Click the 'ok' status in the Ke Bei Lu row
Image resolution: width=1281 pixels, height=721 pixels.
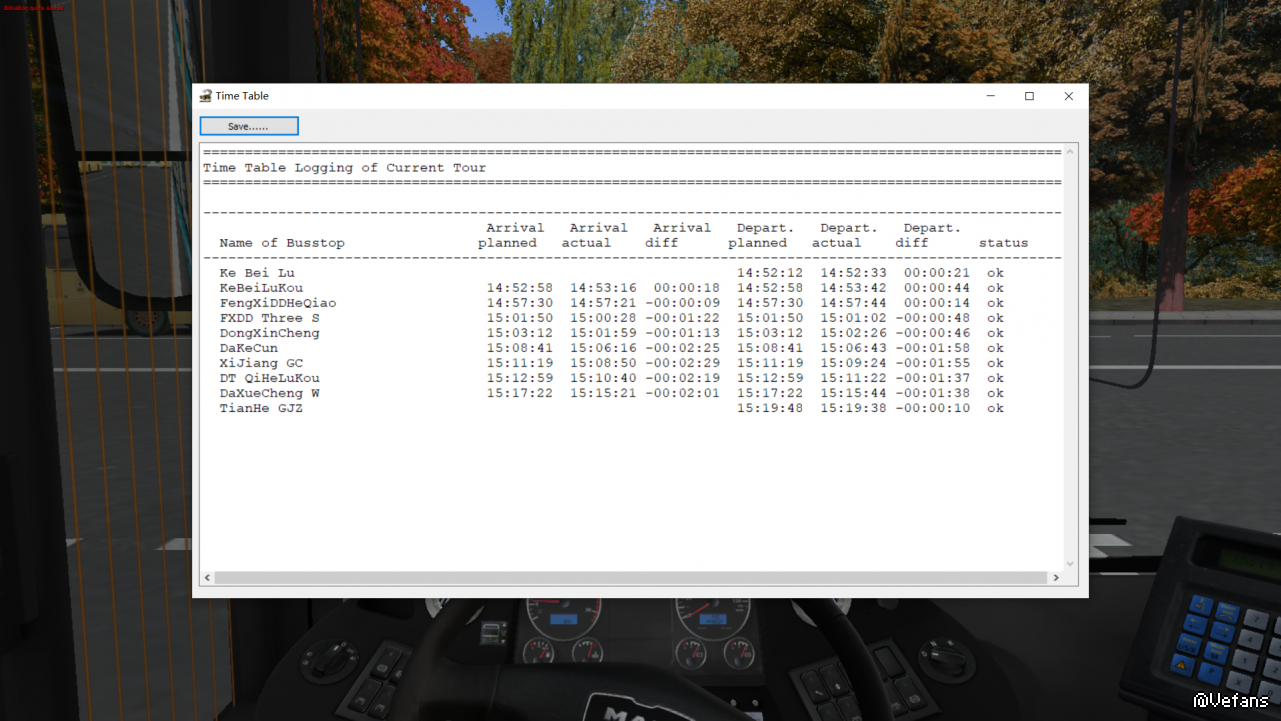995,273
